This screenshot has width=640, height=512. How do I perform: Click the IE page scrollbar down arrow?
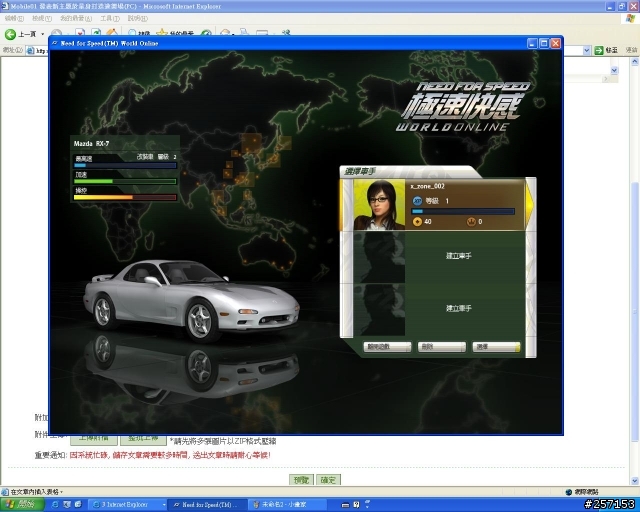pyautogui.click(x=635, y=480)
